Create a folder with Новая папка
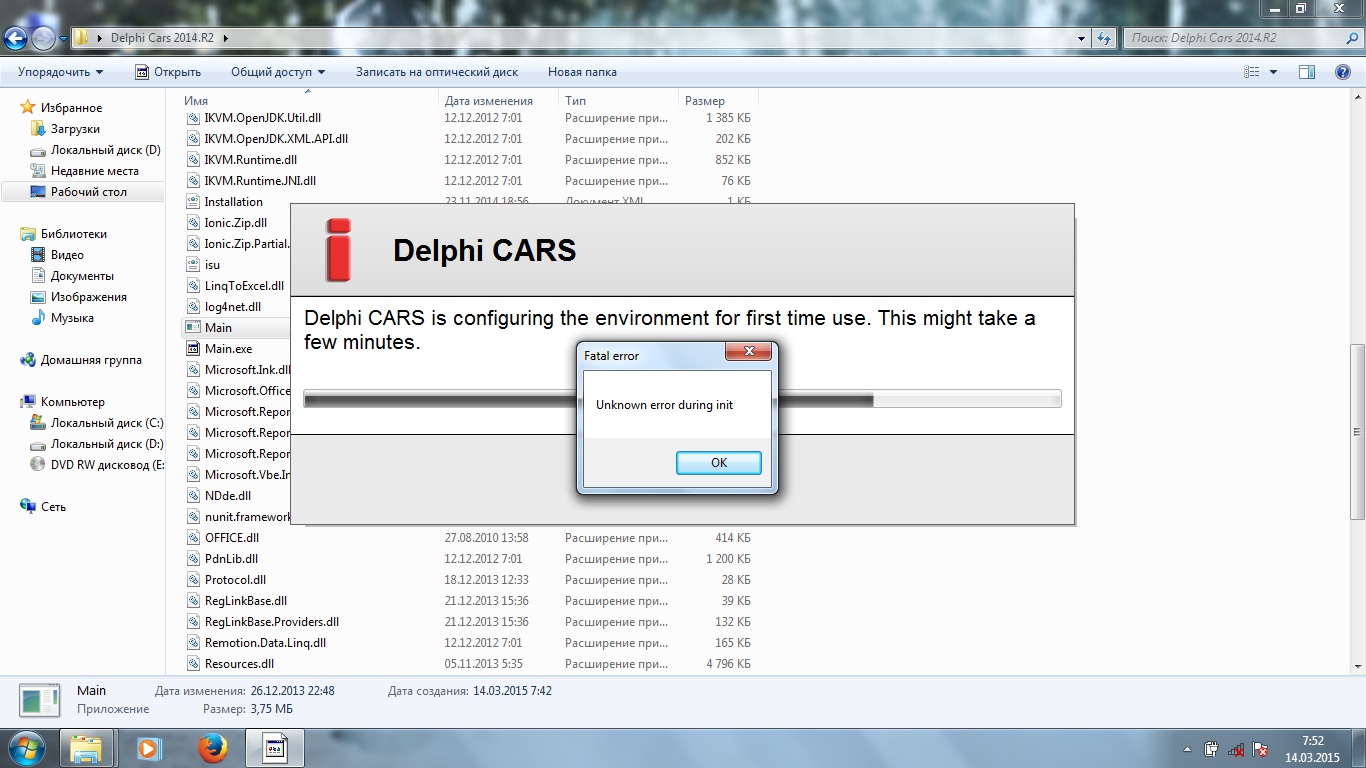The height and width of the screenshot is (768, 1366). [x=582, y=72]
